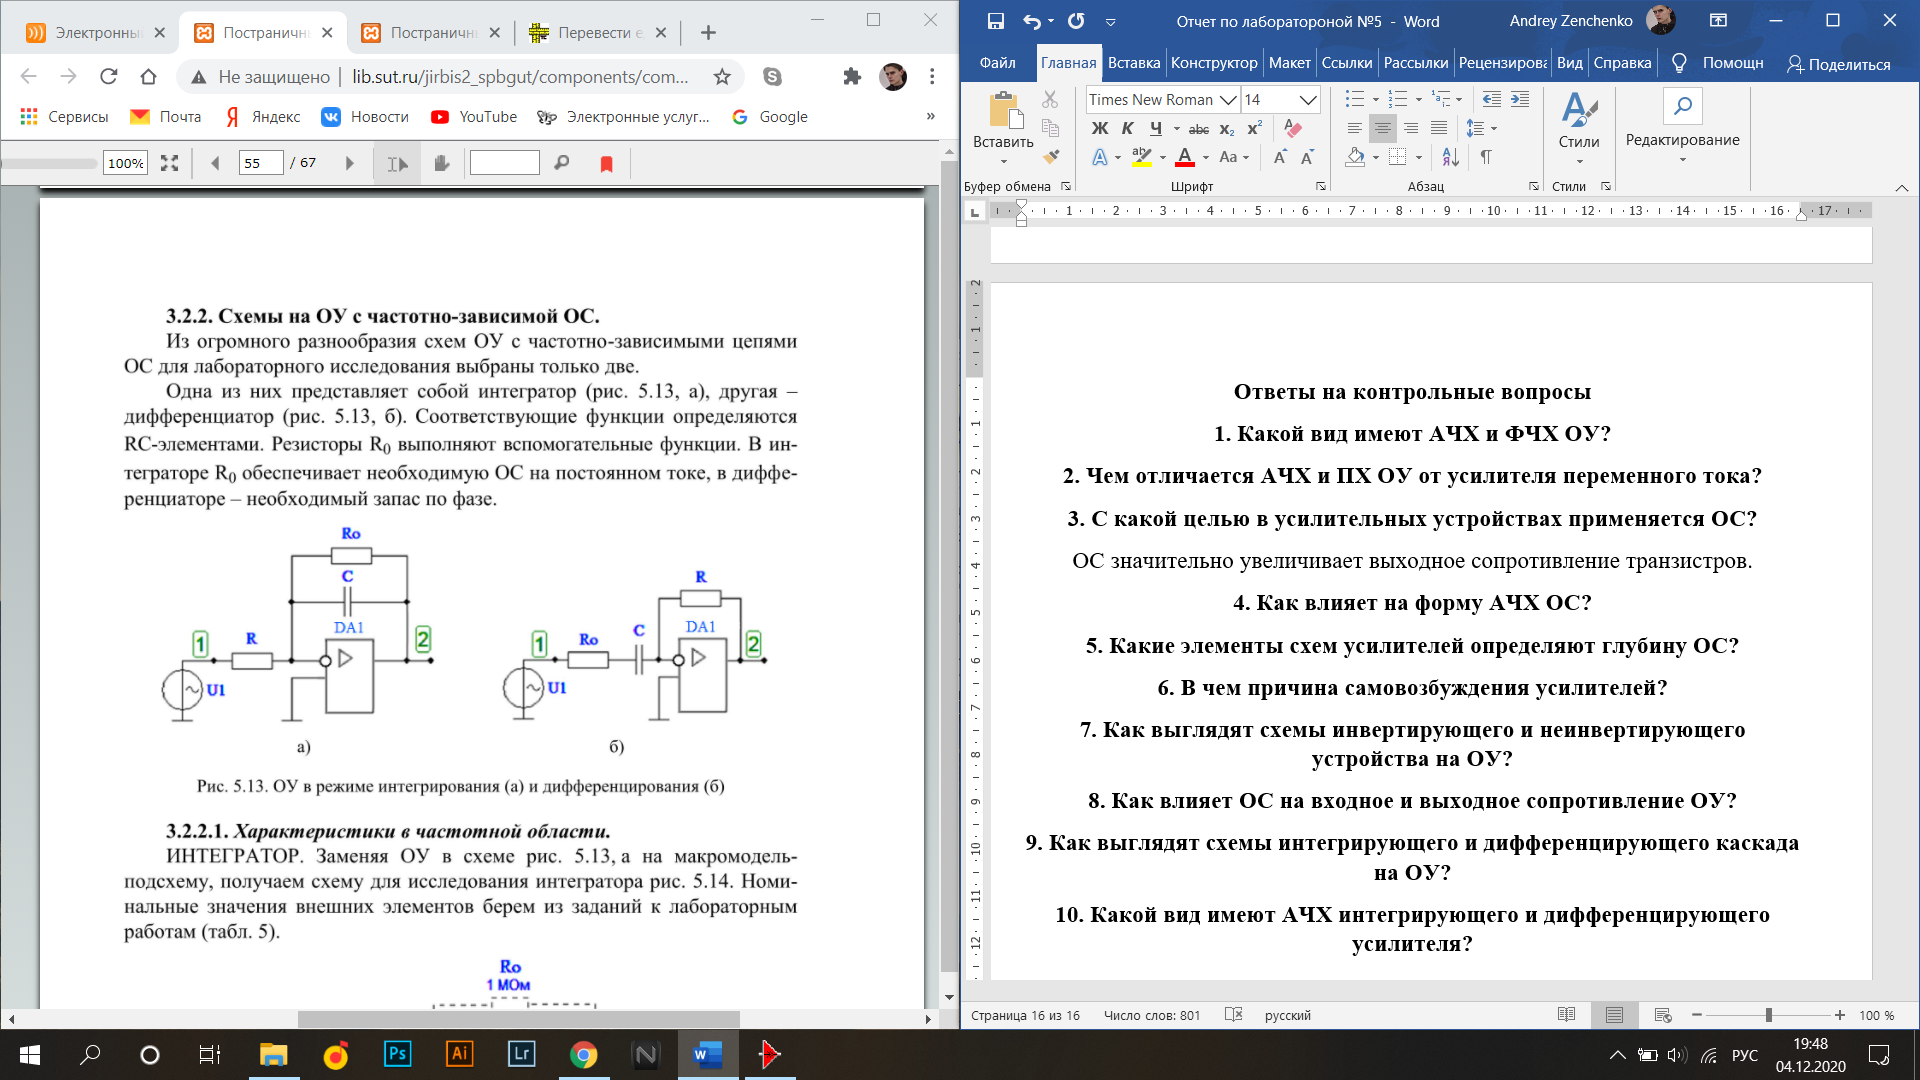Switch to the 'Перевести' browser tab
The height and width of the screenshot is (1080, 1920).
click(598, 33)
